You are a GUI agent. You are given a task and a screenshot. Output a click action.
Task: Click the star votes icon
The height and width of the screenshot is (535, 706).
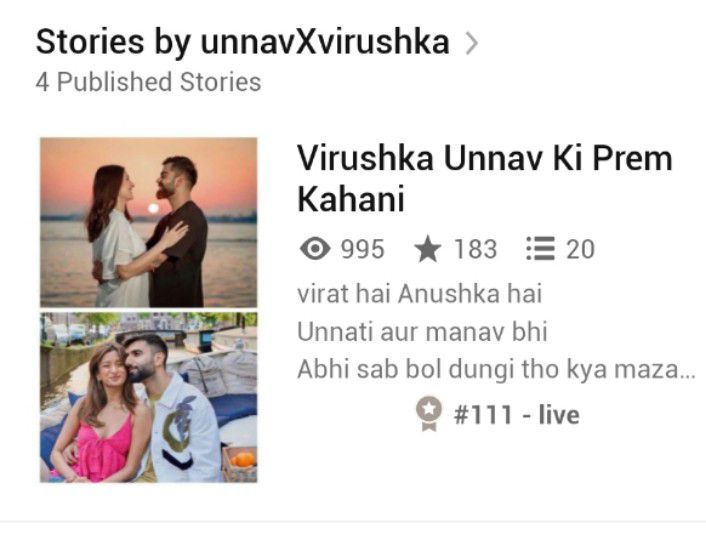click(427, 249)
